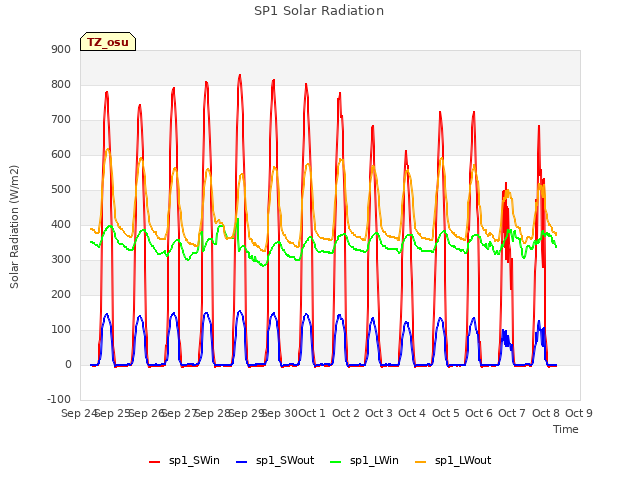Click the Oct 1 x-axis date label

click(312, 413)
